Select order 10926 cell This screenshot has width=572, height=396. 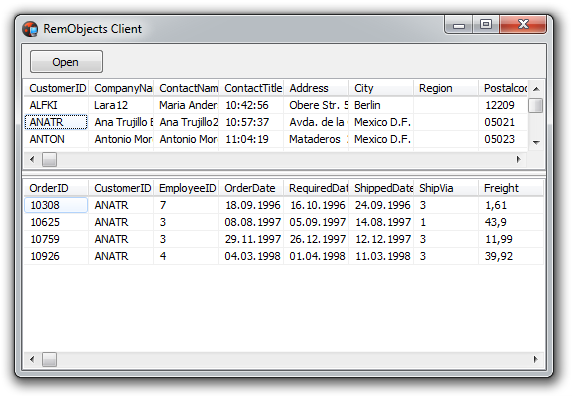(56, 256)
